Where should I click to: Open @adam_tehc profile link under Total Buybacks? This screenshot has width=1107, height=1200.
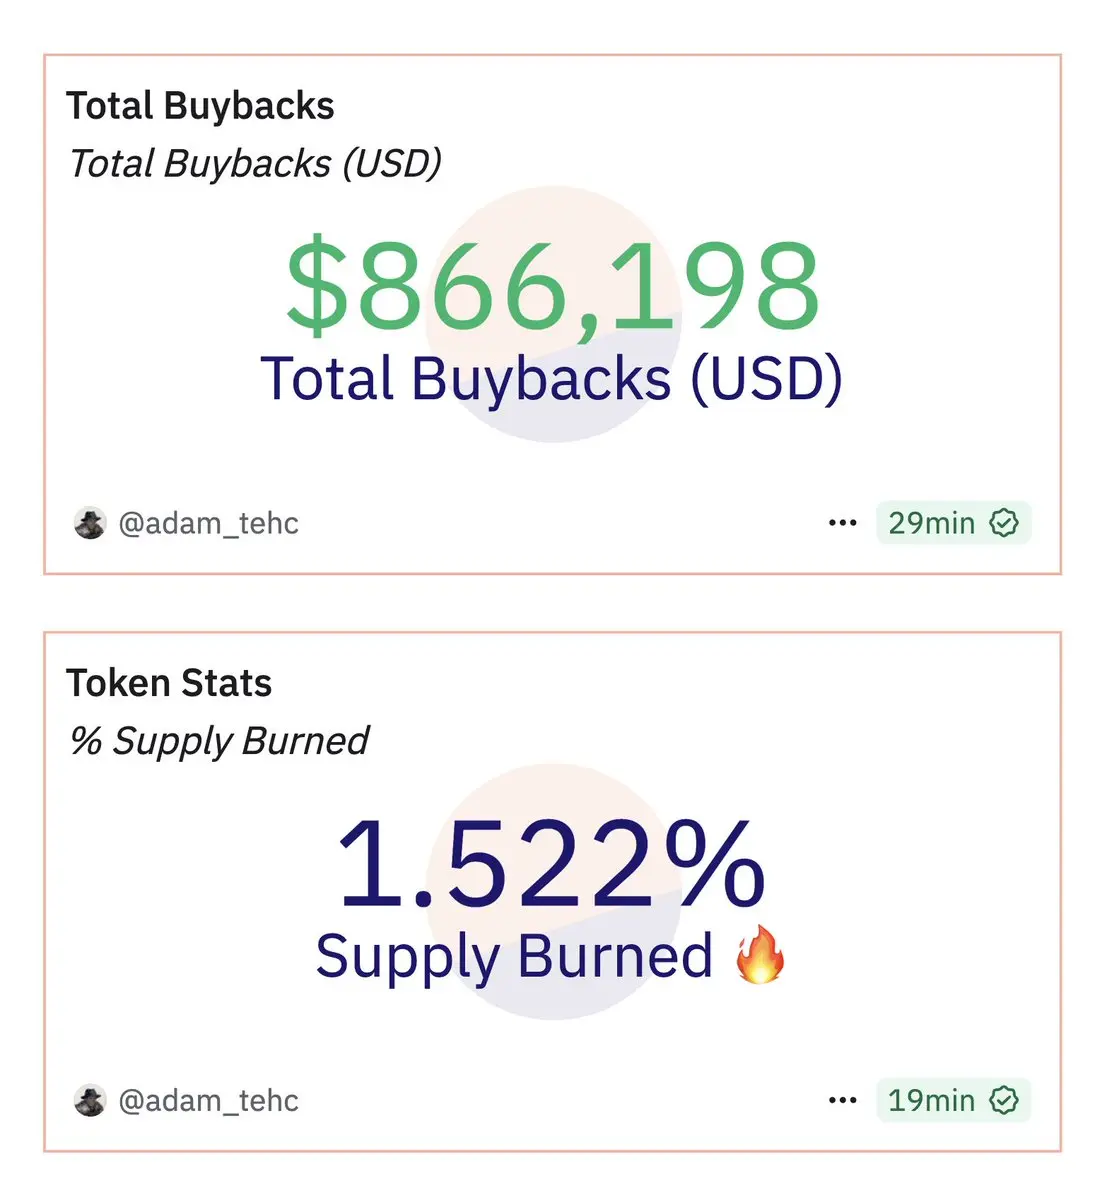point(208,523)
